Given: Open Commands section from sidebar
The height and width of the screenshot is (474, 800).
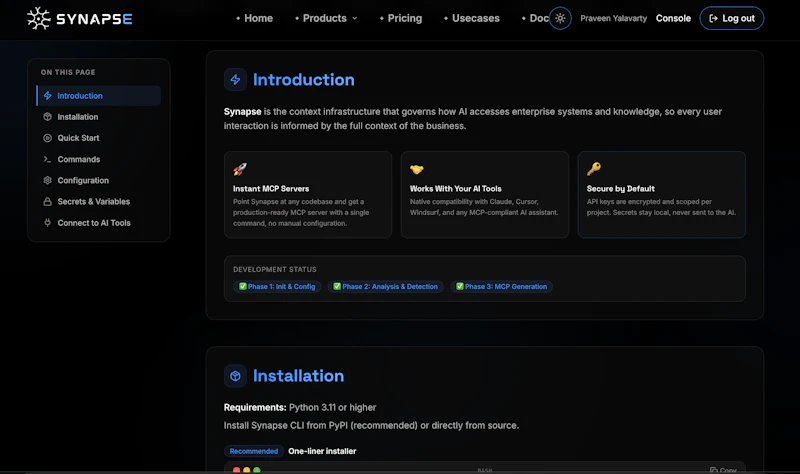Looking at the screenshot, I should click(79, 159).
